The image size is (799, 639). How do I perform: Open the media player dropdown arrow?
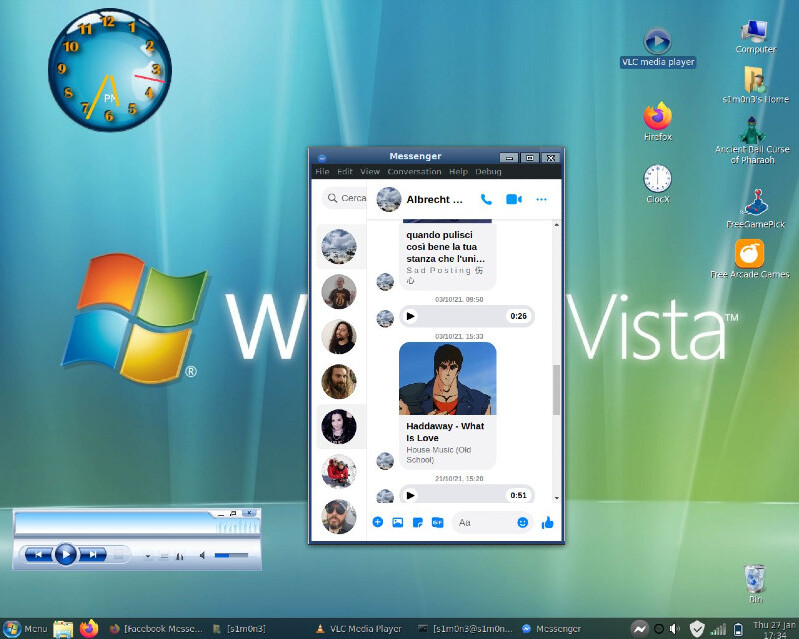(148, 556)
